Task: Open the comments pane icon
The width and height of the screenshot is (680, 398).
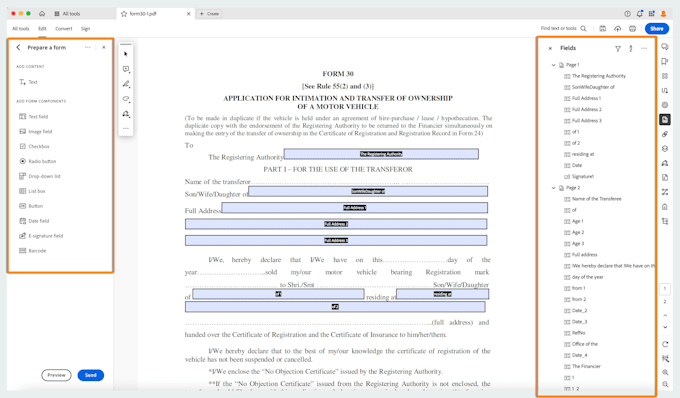Action: click(x=664, y=47)
